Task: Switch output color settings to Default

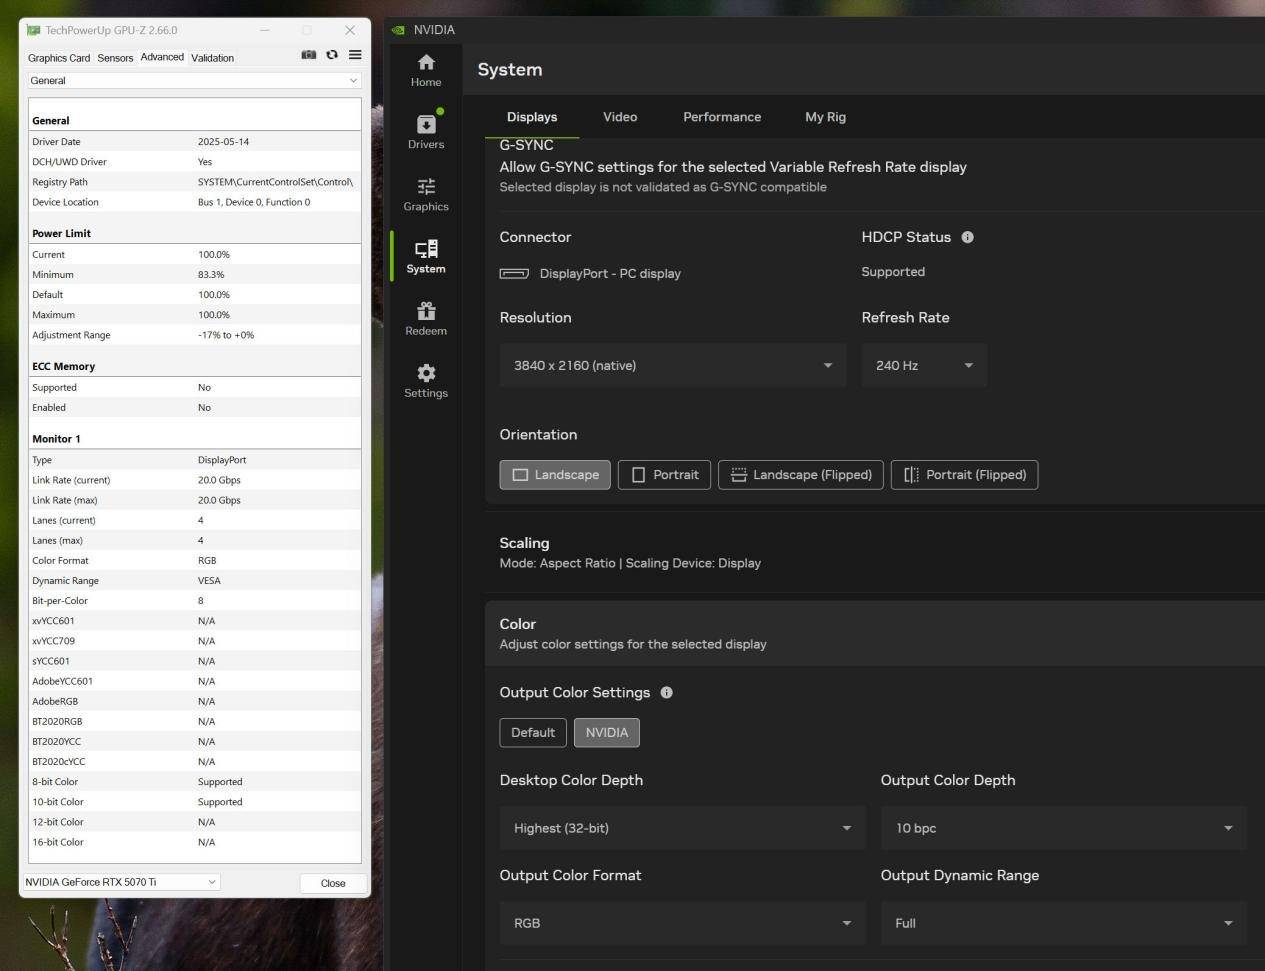Action: tap(533, 732)
